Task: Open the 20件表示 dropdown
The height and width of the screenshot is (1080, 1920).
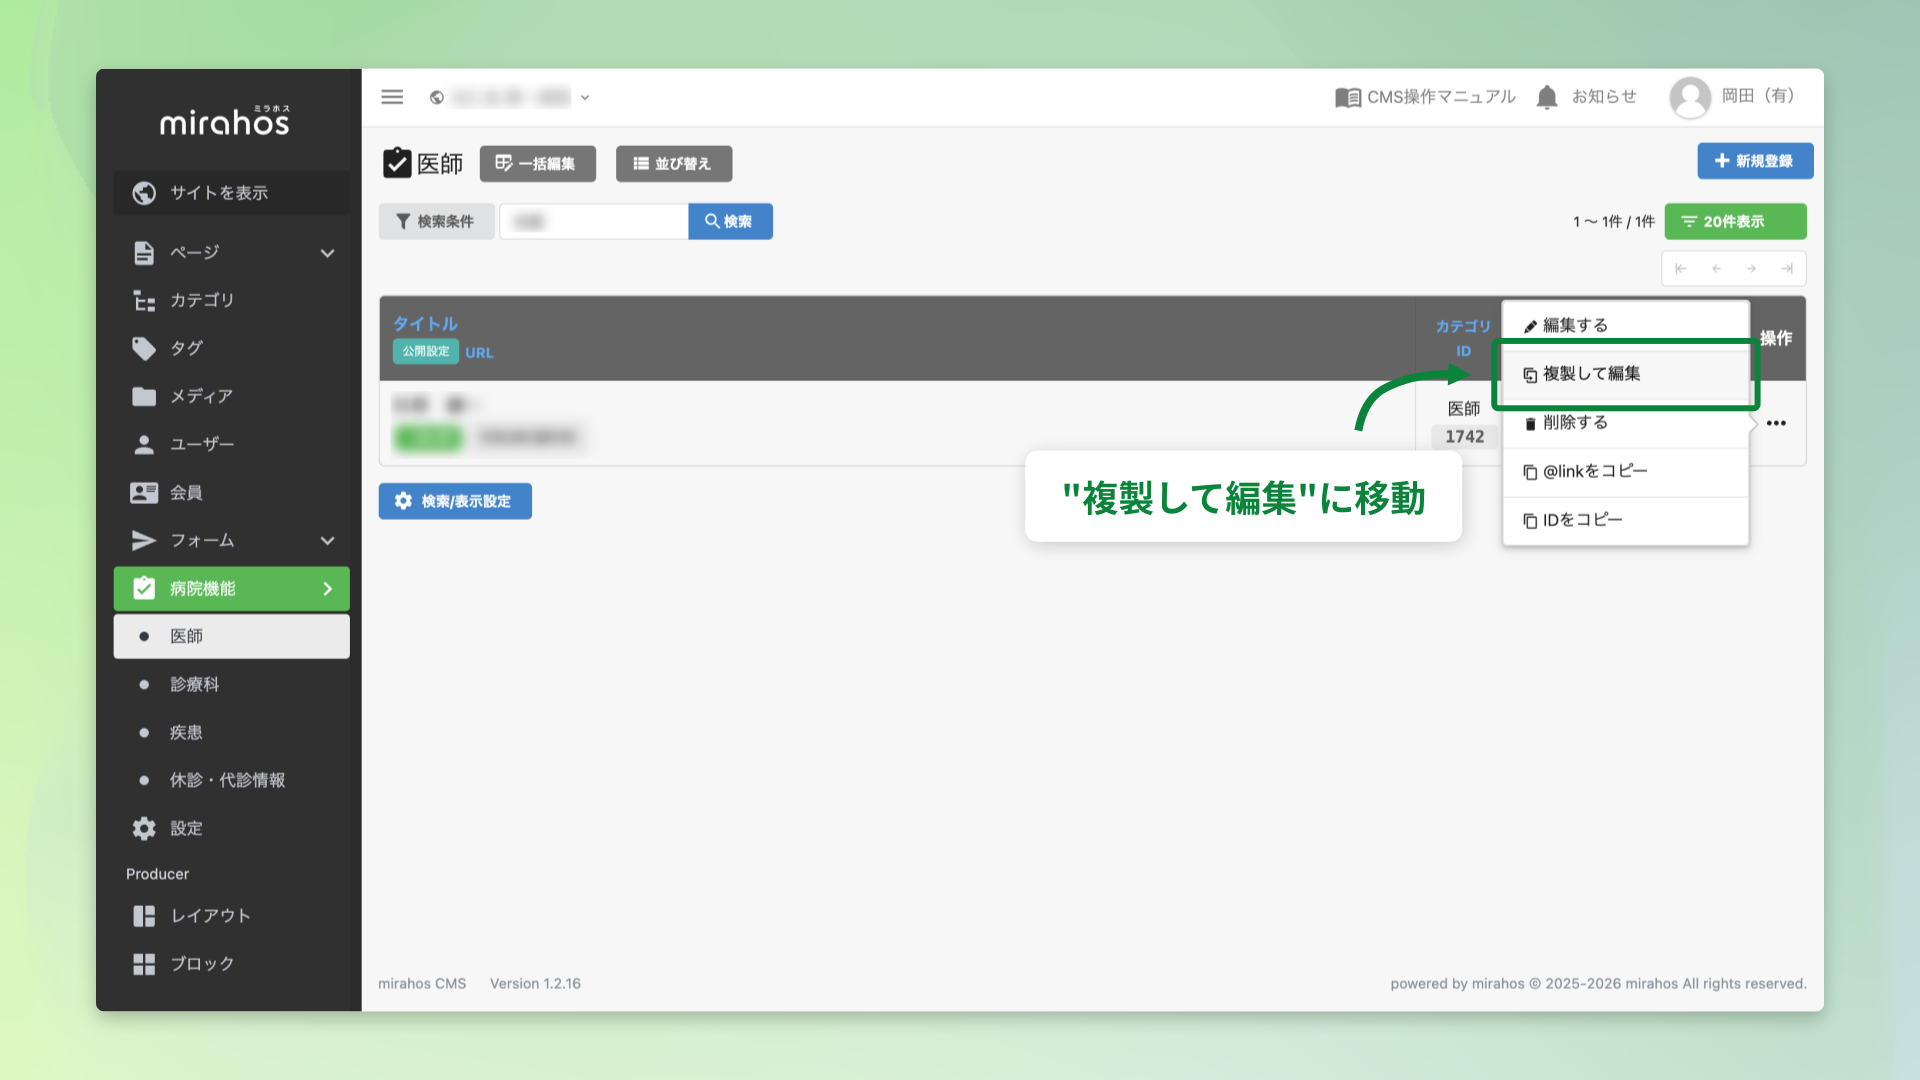Action: coord(1735,221)
